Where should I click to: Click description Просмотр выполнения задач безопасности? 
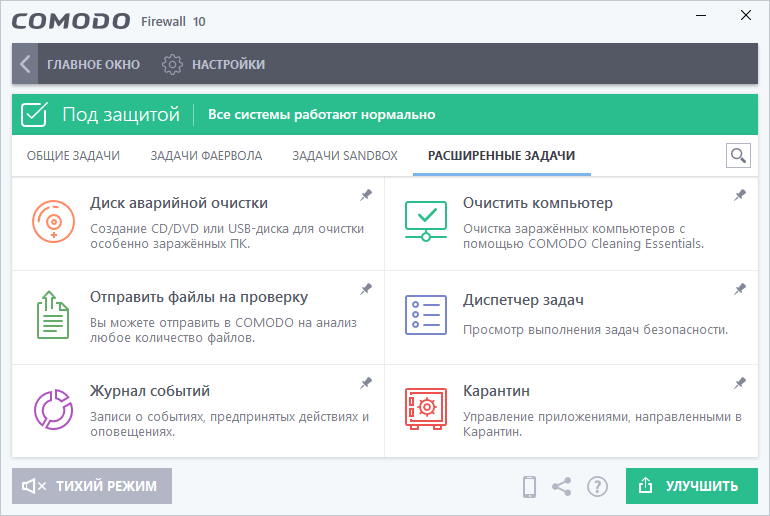click(x=595, y=329)
